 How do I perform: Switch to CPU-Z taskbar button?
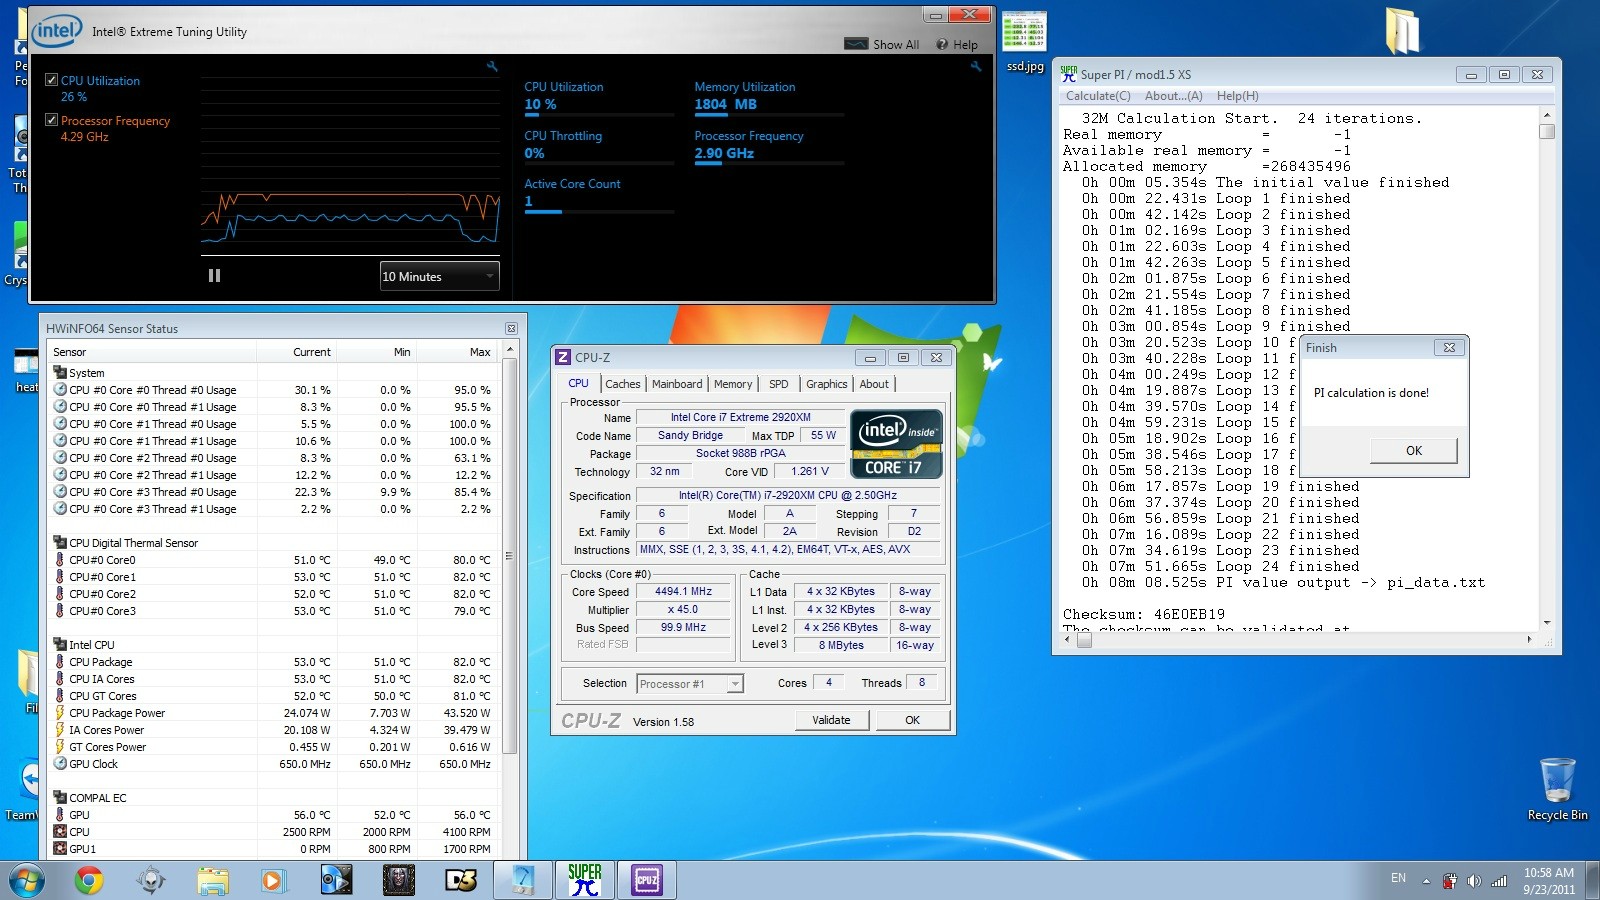[647, 880]
